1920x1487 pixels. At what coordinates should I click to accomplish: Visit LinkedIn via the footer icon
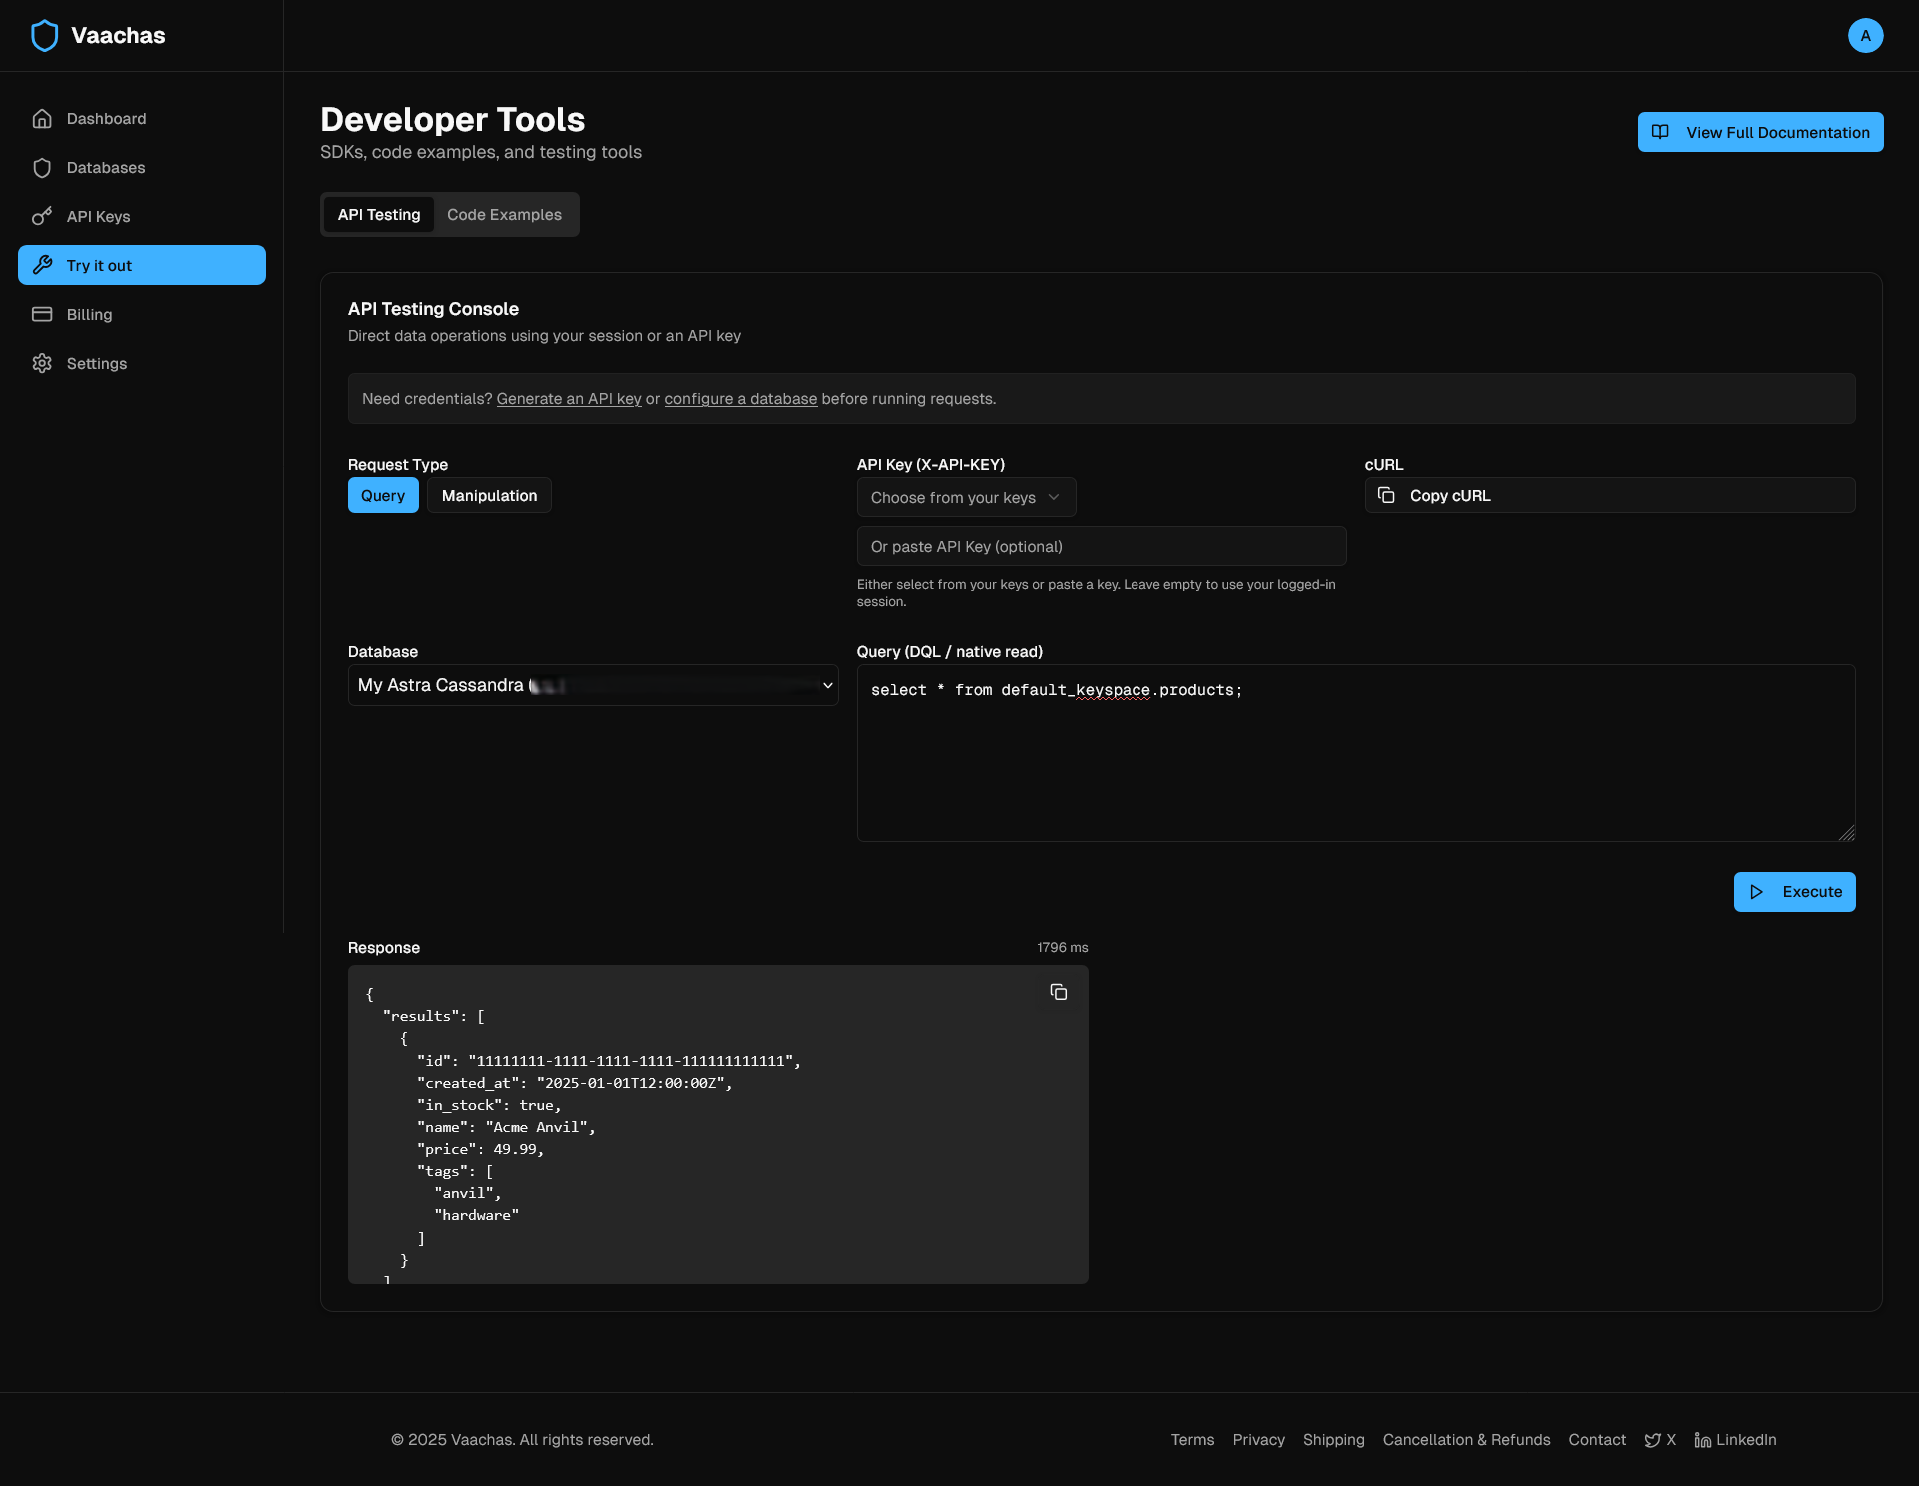[x=1703, y=1439]
